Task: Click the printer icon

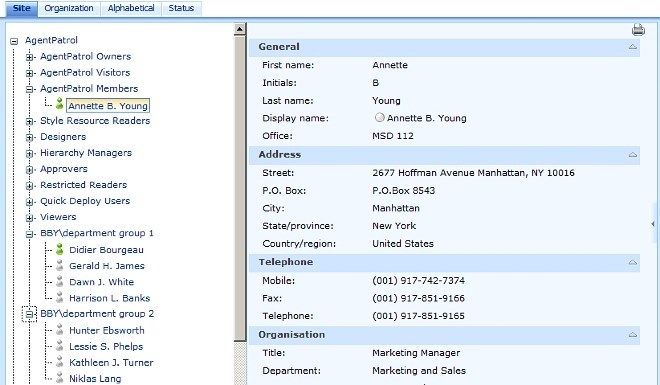Action: coord(638,30)
